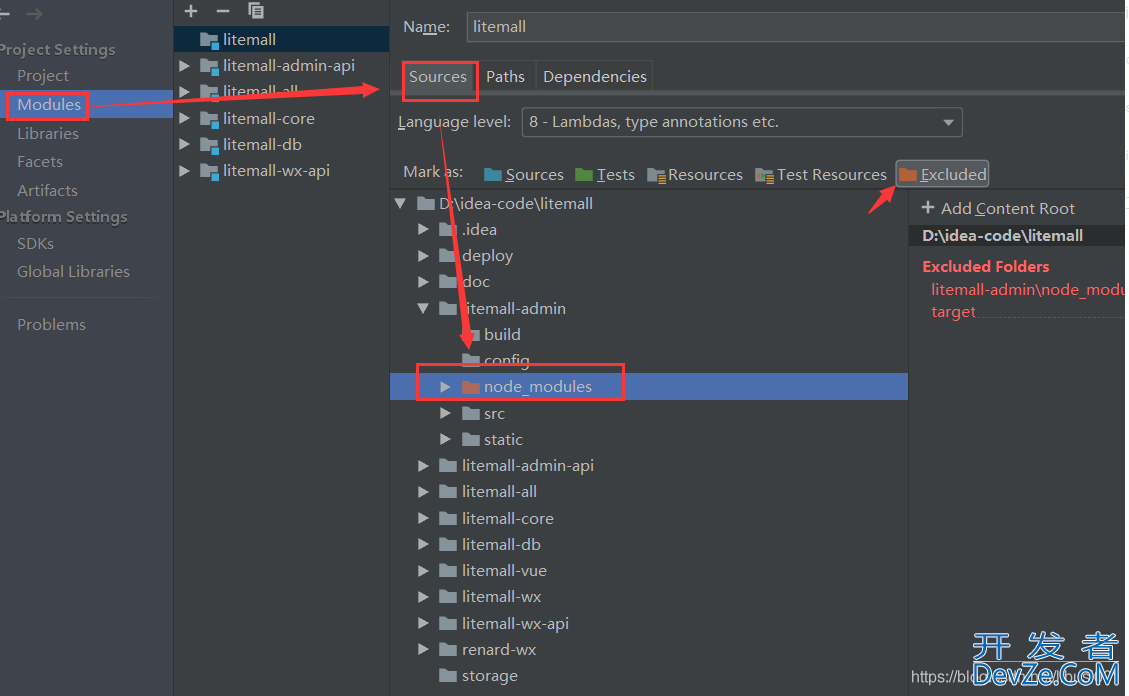Select the litemall module icon
The height and width of the screenshot is (696, 1129).
coord(209,40)
